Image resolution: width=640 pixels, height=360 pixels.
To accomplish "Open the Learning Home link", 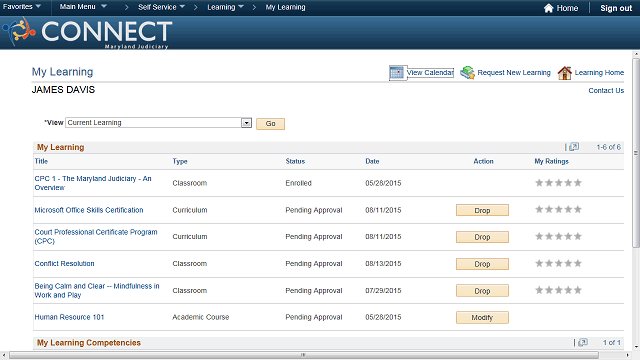I will click(599, 73).
